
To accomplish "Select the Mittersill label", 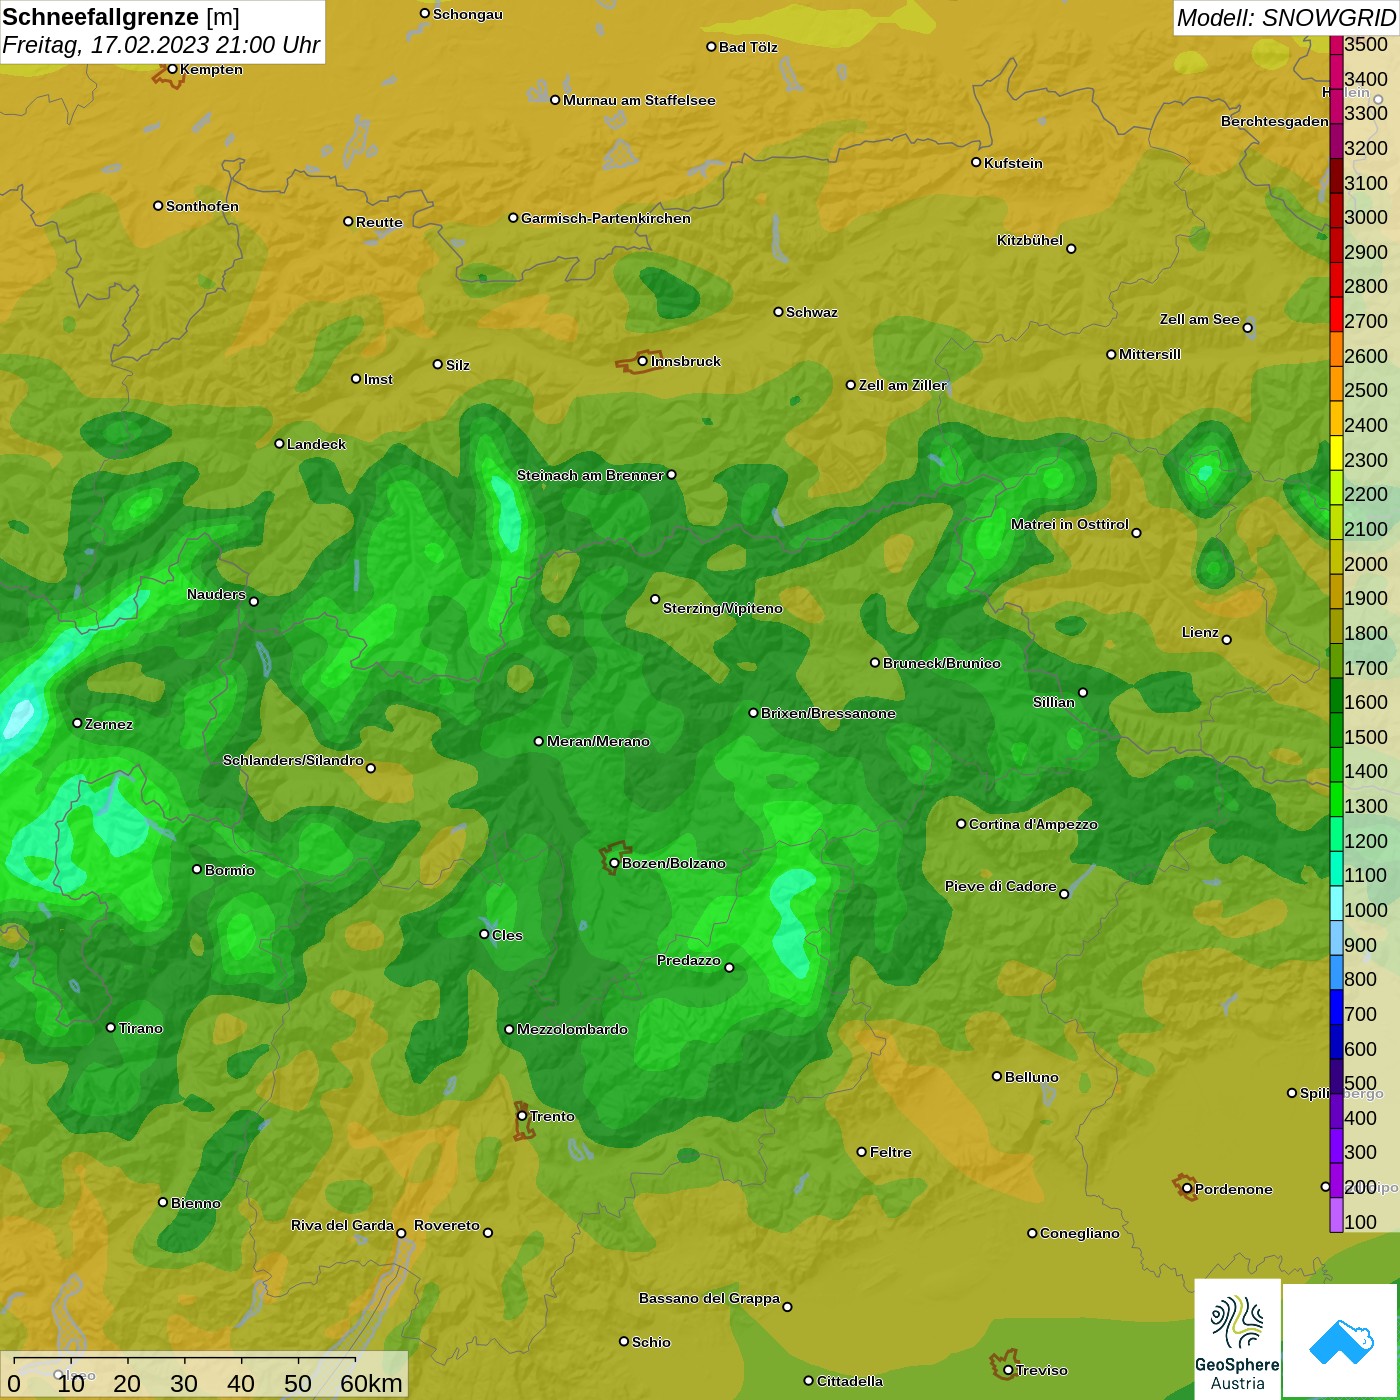I will (1150, 354).
